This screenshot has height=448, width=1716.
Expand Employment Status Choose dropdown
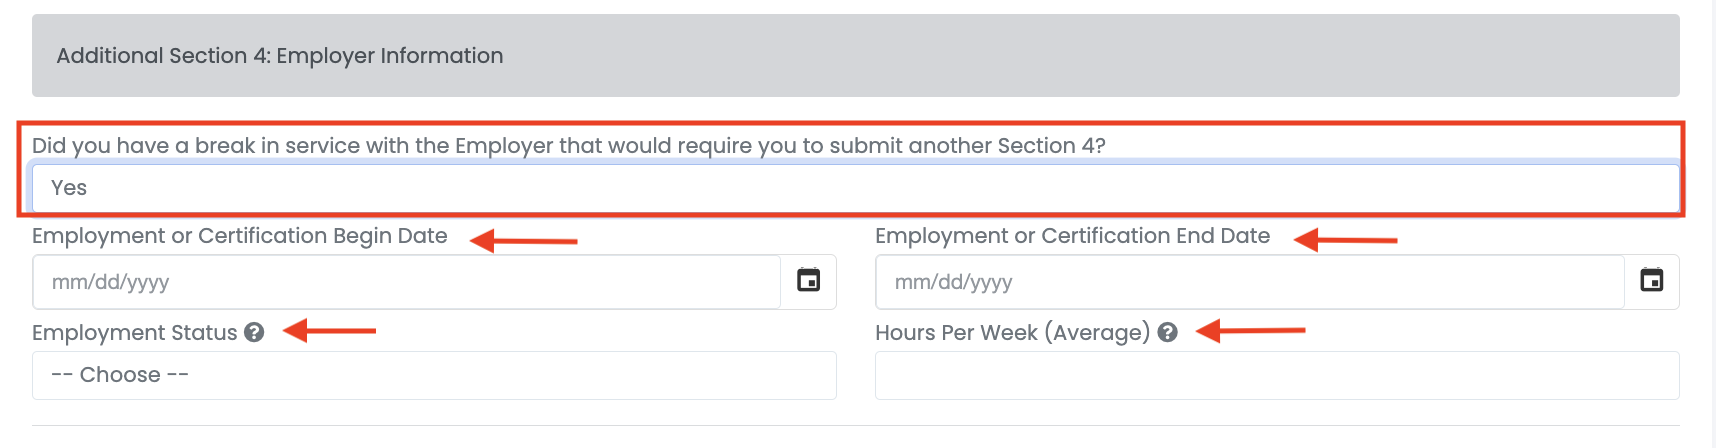coord(434,375)
